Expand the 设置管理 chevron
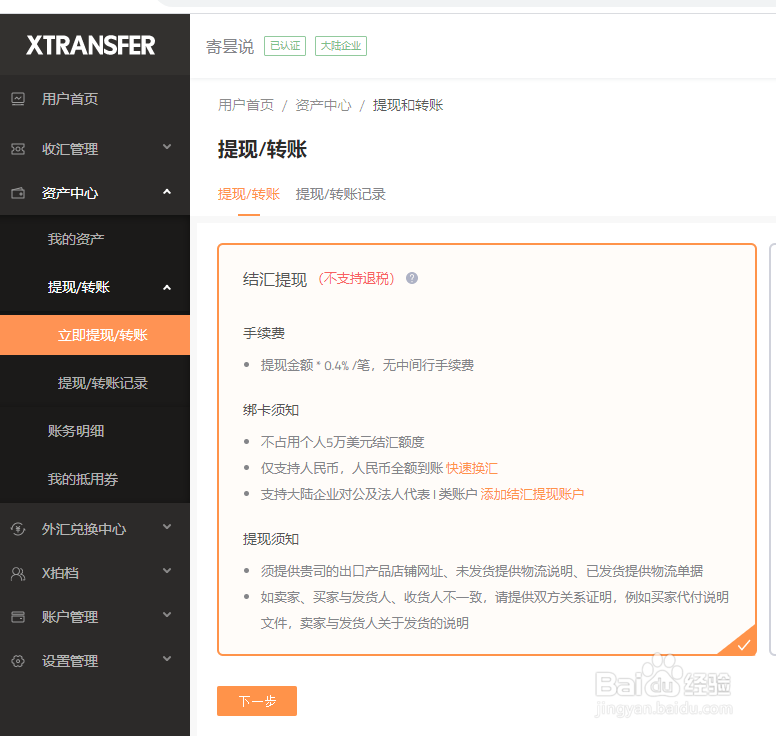The height and width of the screenshot is (736, 776). point(167,659)
